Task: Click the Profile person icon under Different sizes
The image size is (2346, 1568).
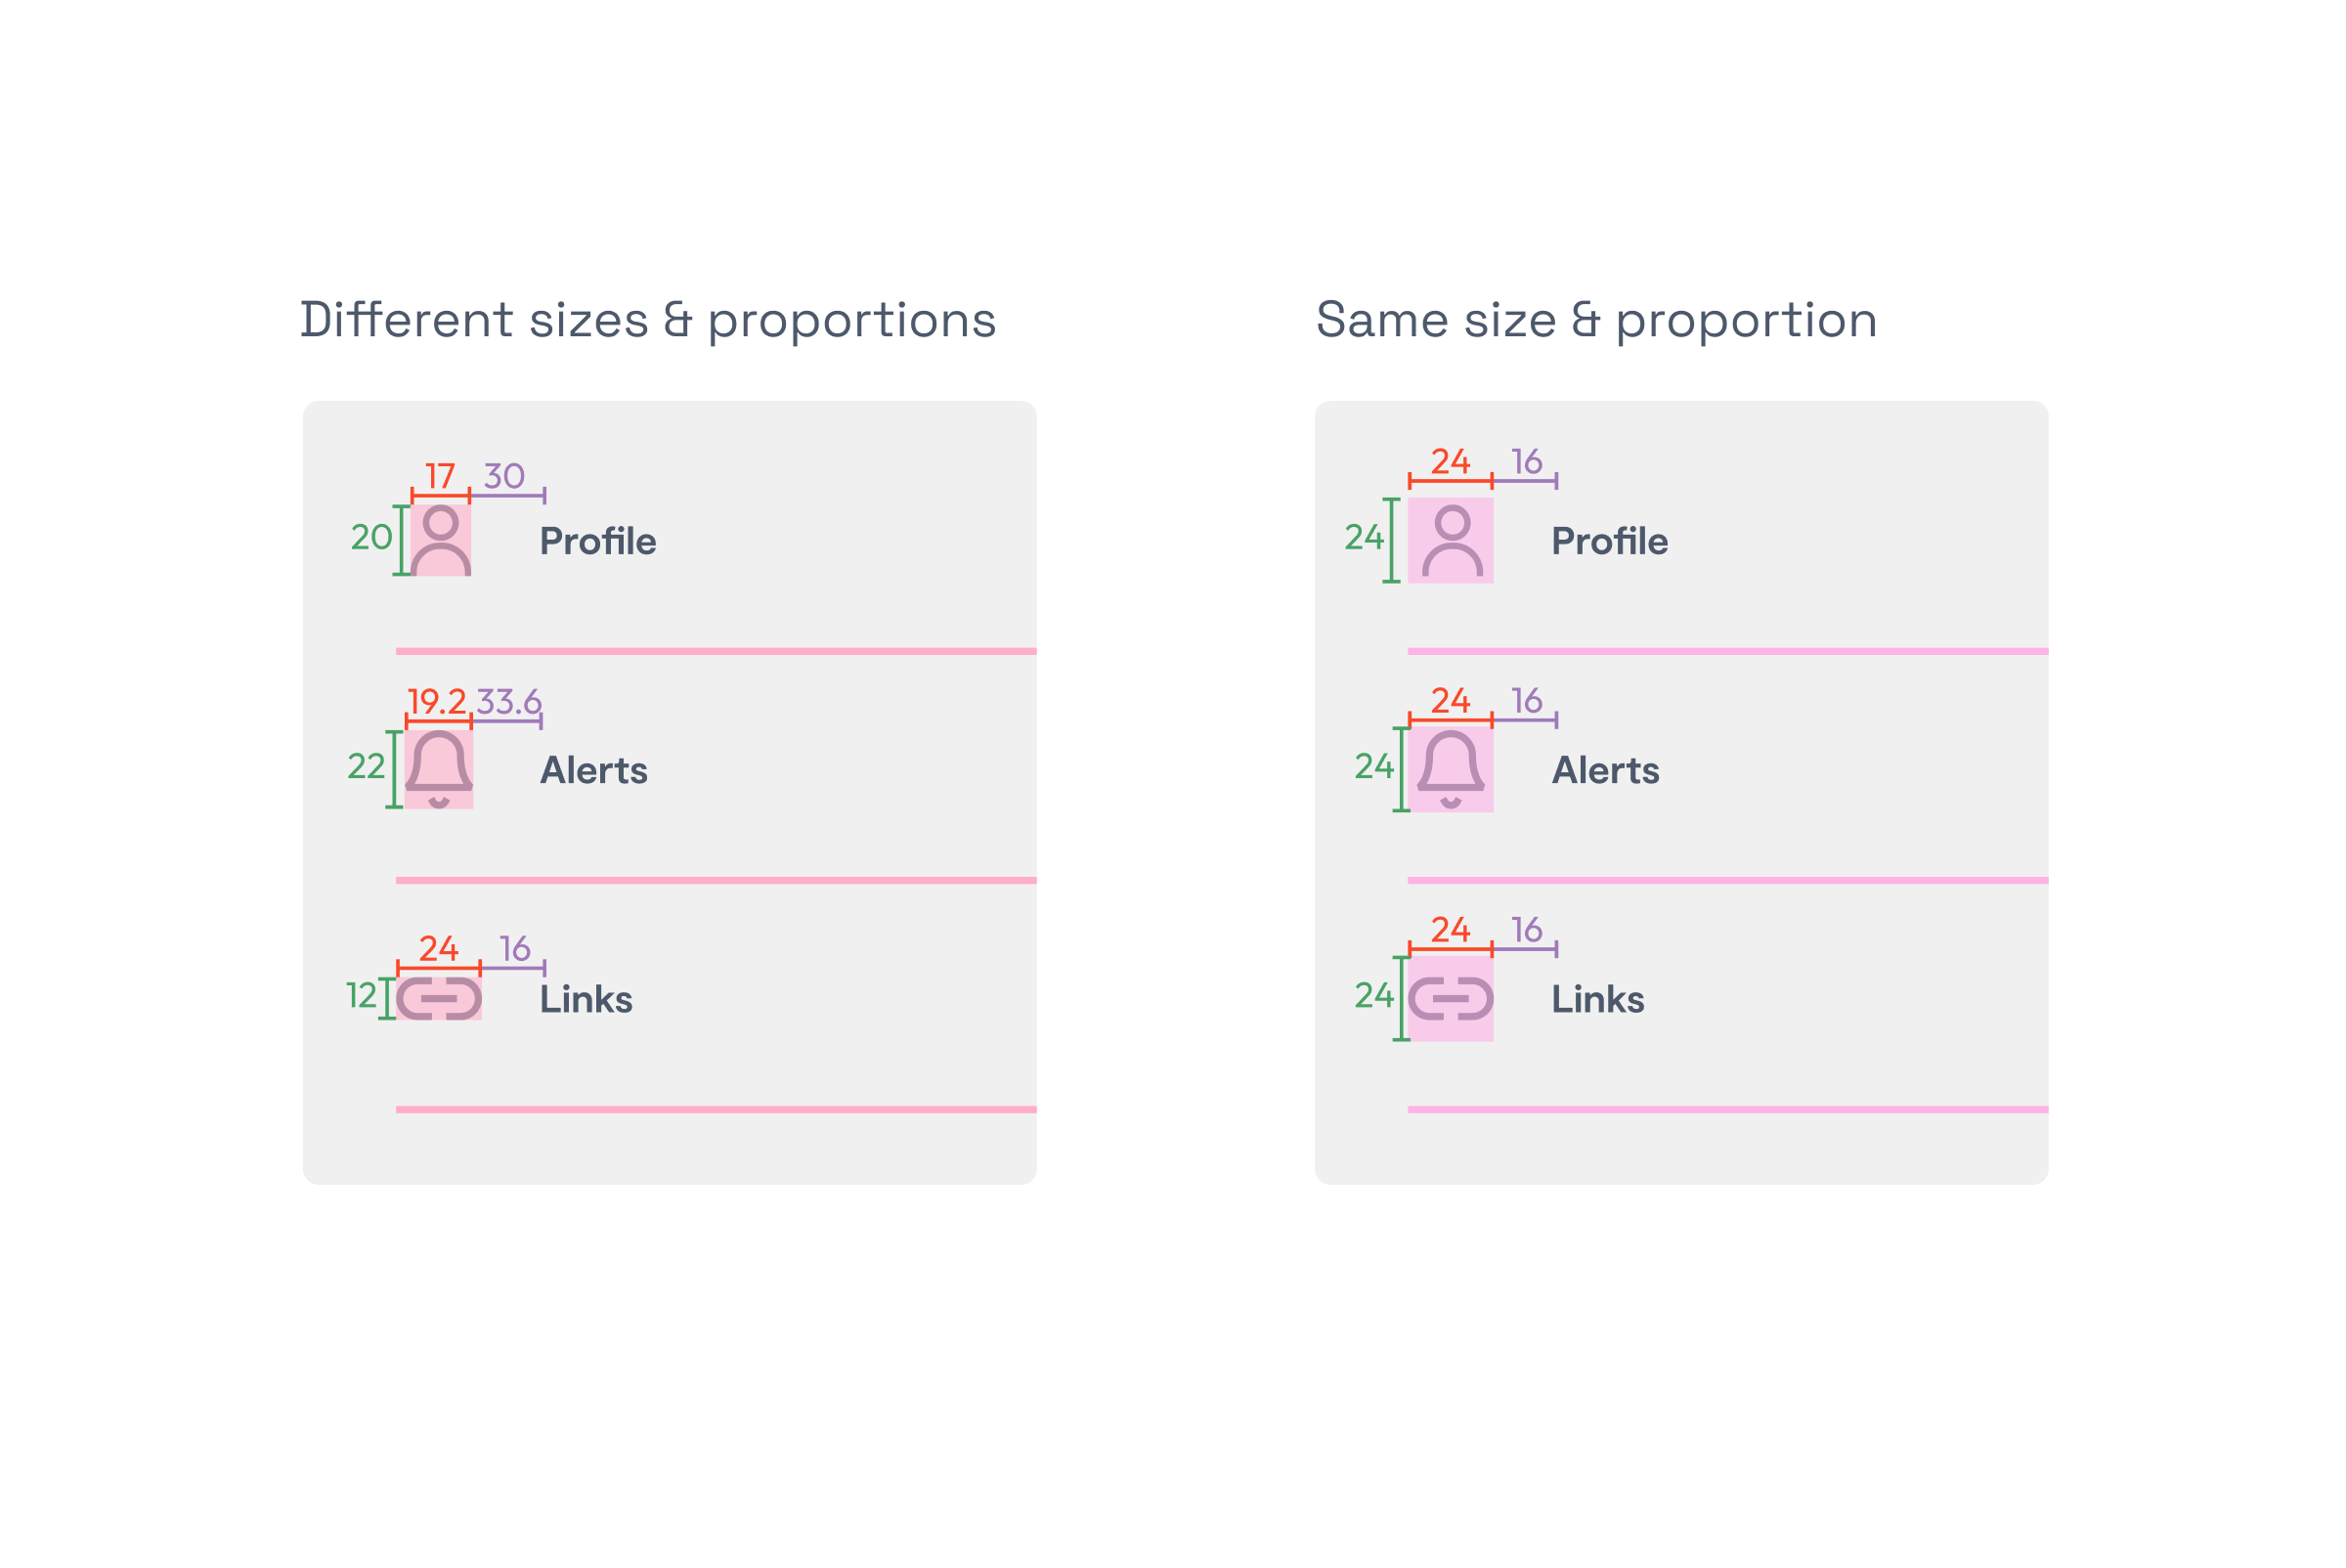Action: tap(441, 541)
